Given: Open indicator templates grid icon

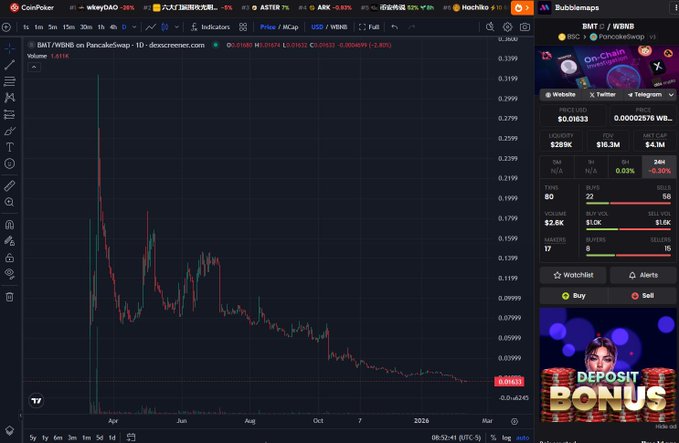Looking at the screenshot, I should (243, 27).
